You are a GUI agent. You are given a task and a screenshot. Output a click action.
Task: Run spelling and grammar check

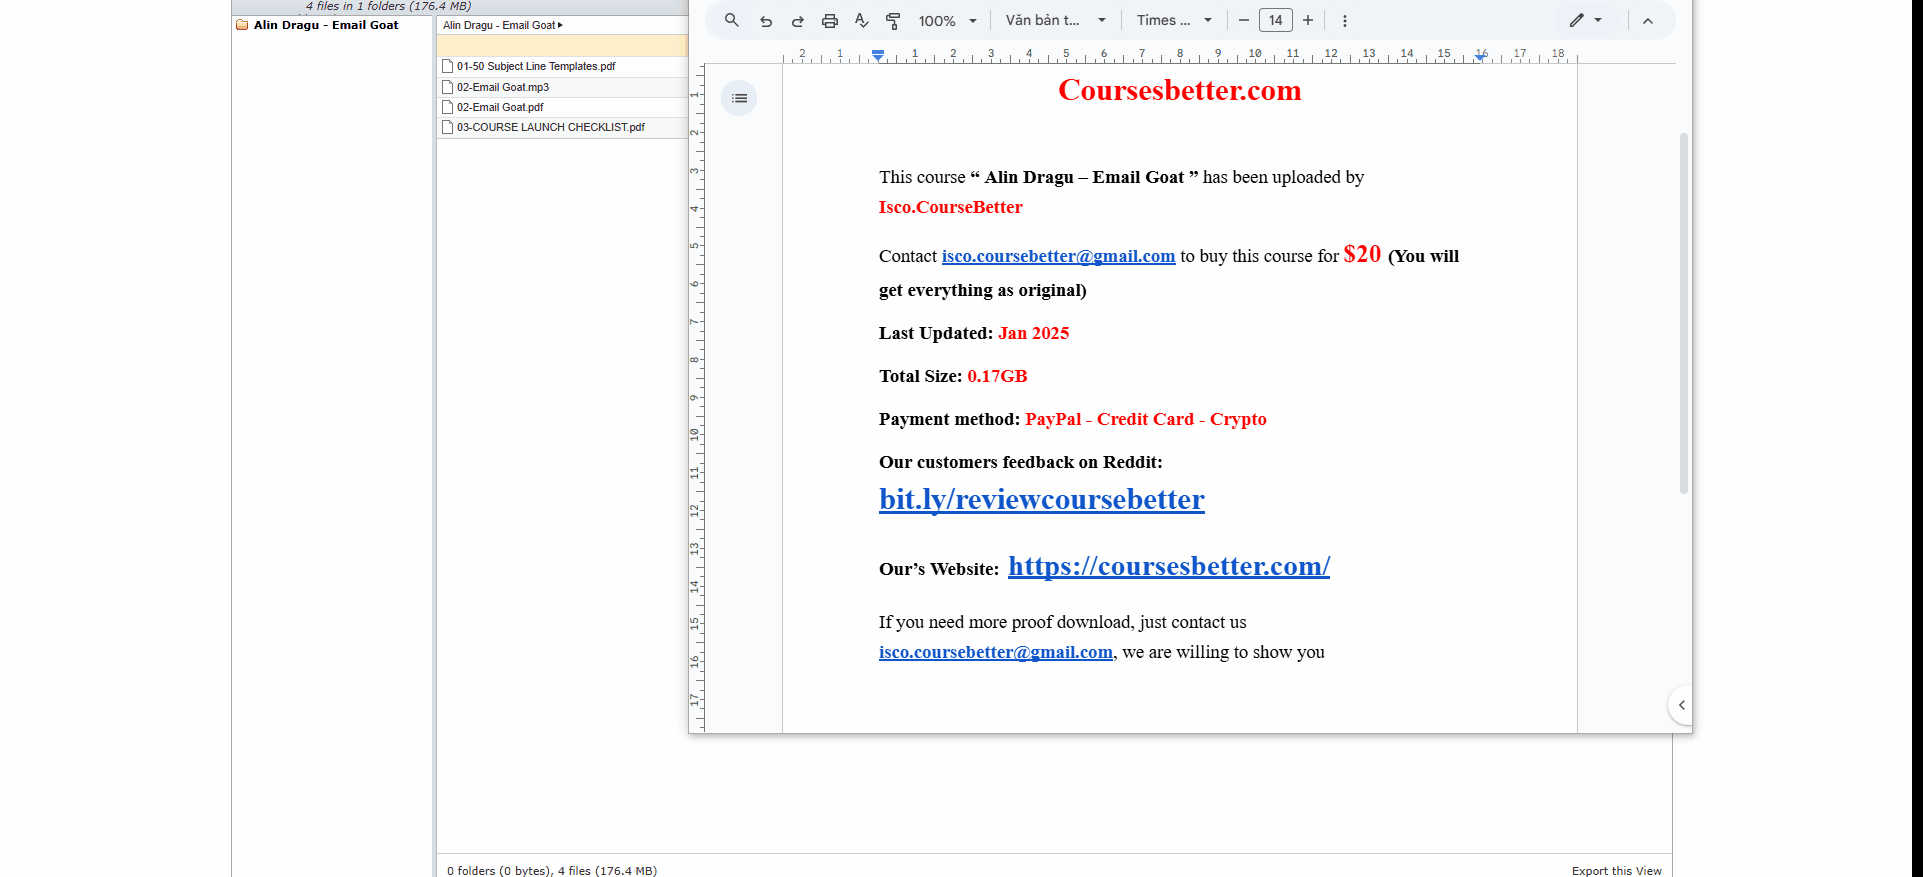pyautogui.click(x=862, y=21)
